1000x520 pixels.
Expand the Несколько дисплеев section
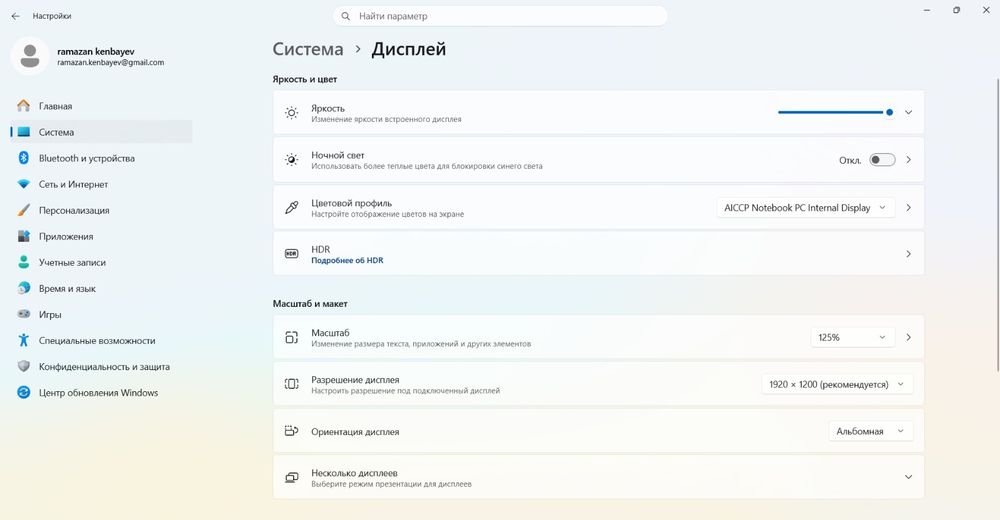pyautogui.click(x=908, y=477)
